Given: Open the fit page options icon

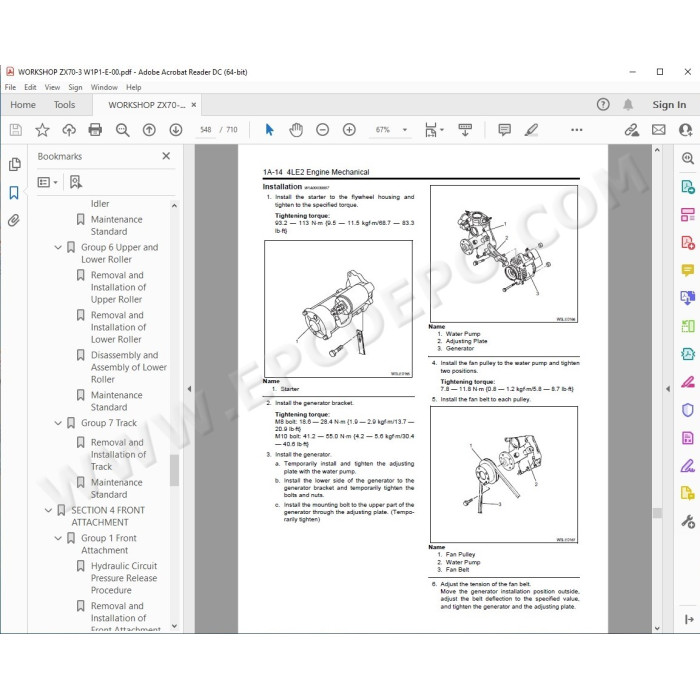Looking at the screenshot, I should 432,130.
